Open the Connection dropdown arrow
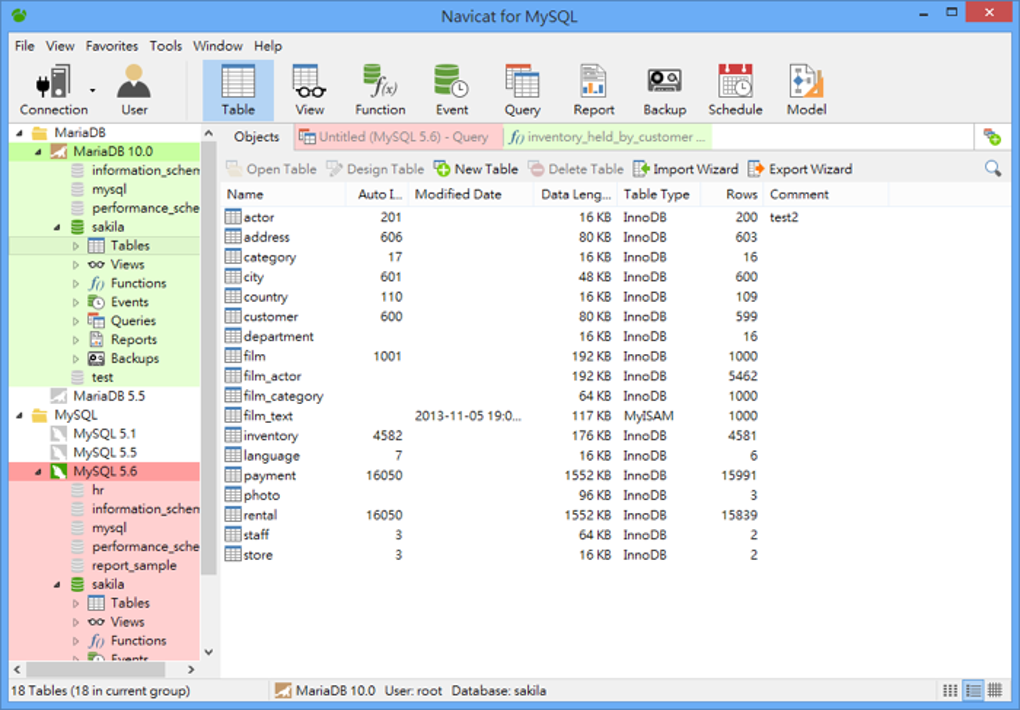The height and width of the screenshot is (710, 1020). 93,90
